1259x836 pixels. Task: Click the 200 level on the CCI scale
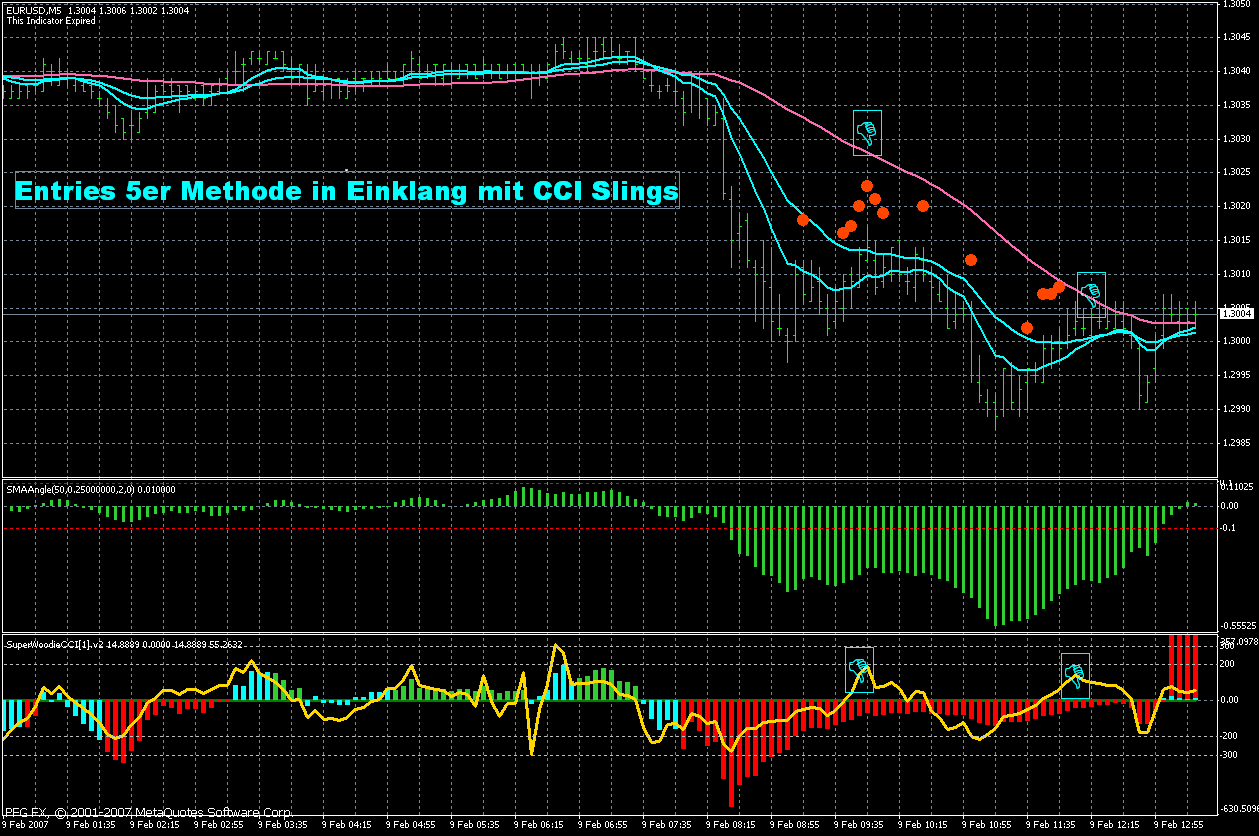[1229, 665]
